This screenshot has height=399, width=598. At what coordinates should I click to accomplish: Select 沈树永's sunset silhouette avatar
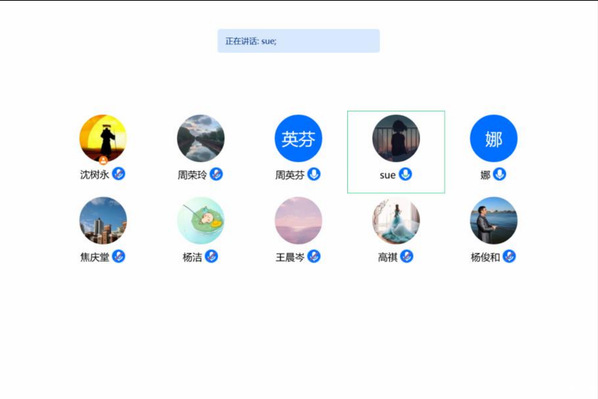pyautogui.click(x=103, y=138)
